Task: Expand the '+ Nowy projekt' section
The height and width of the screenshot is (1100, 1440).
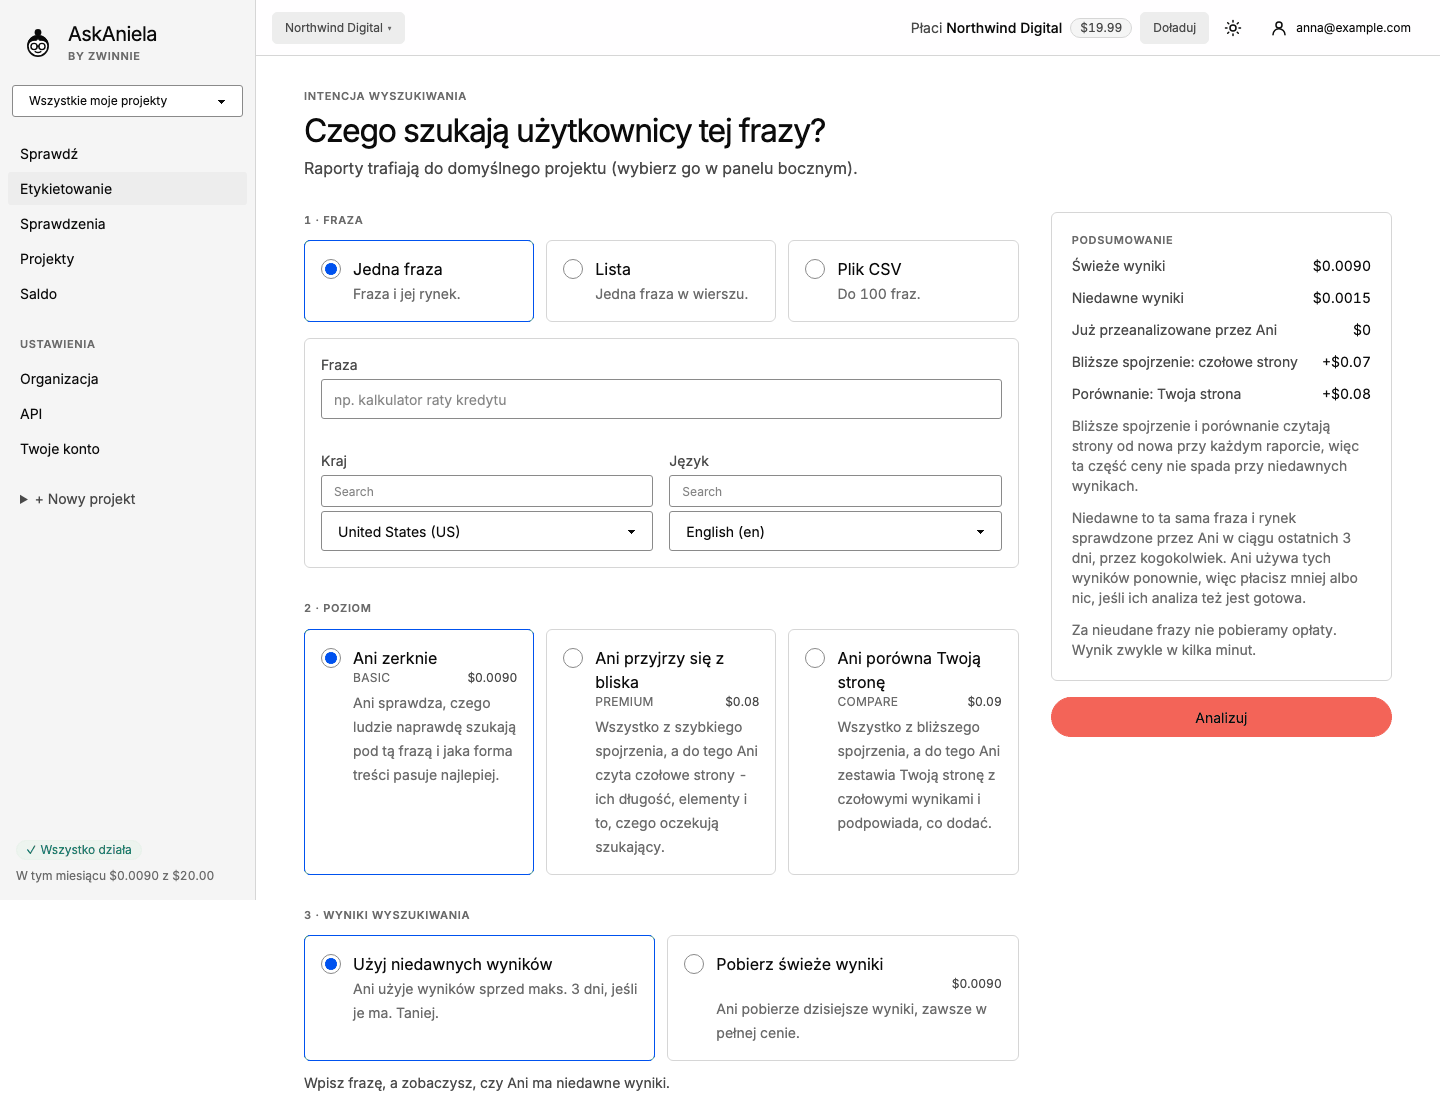Action: point(78,499)
